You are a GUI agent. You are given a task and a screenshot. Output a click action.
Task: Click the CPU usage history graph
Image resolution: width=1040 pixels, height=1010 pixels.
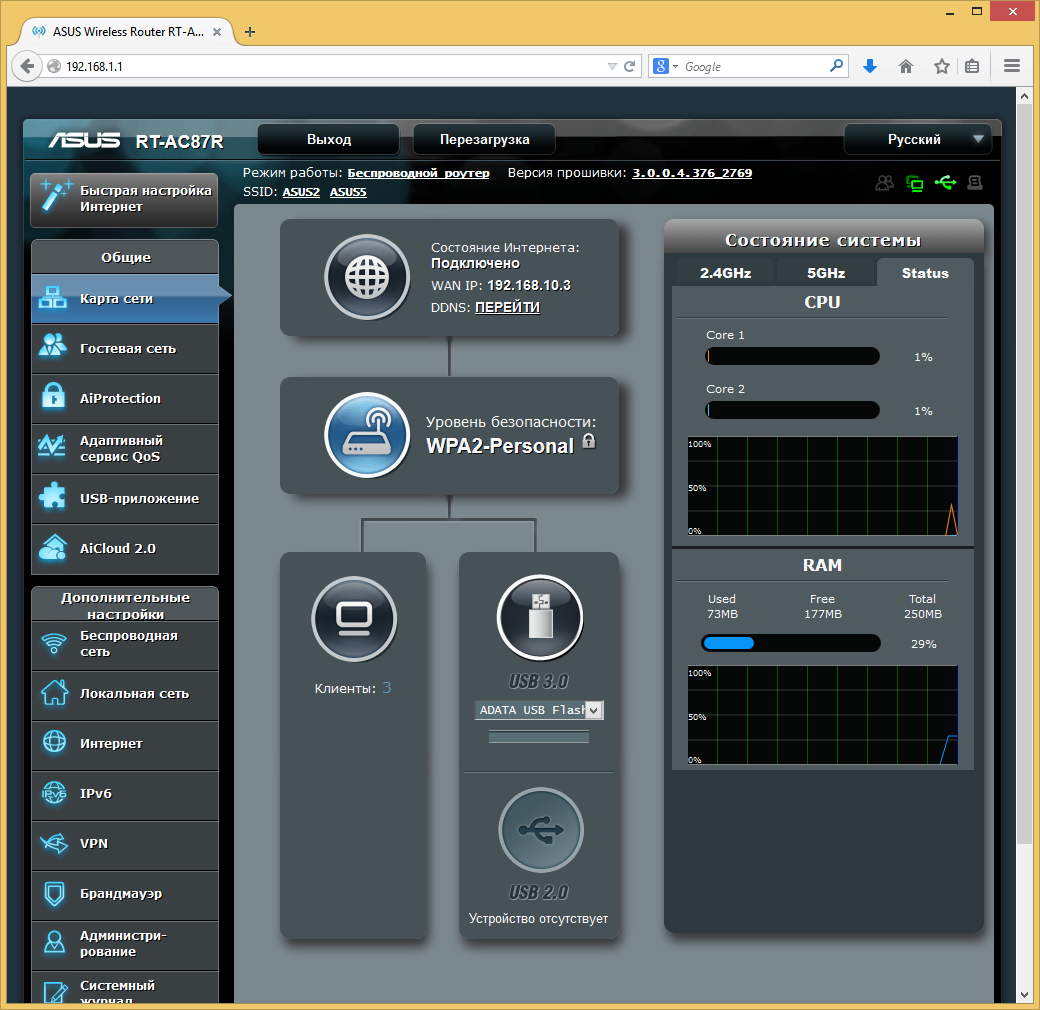(822, 485)
